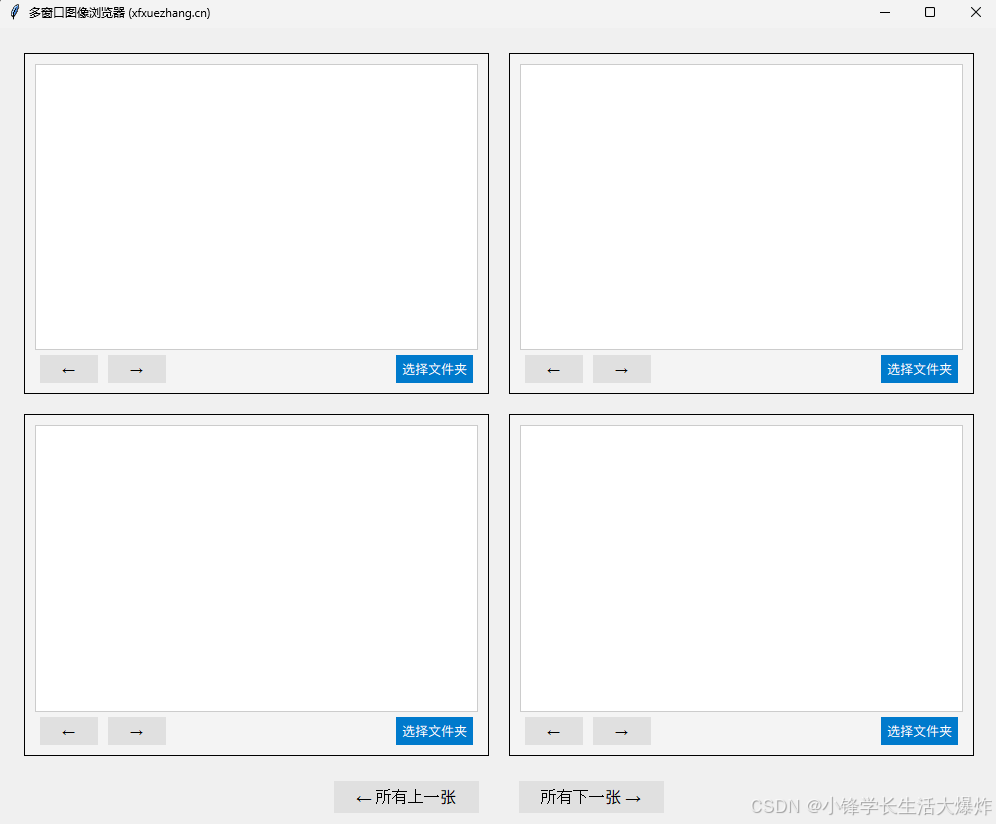Click the bottom-left image display area
This screenshot has width=996, height=824.
(x=256, y=569)
